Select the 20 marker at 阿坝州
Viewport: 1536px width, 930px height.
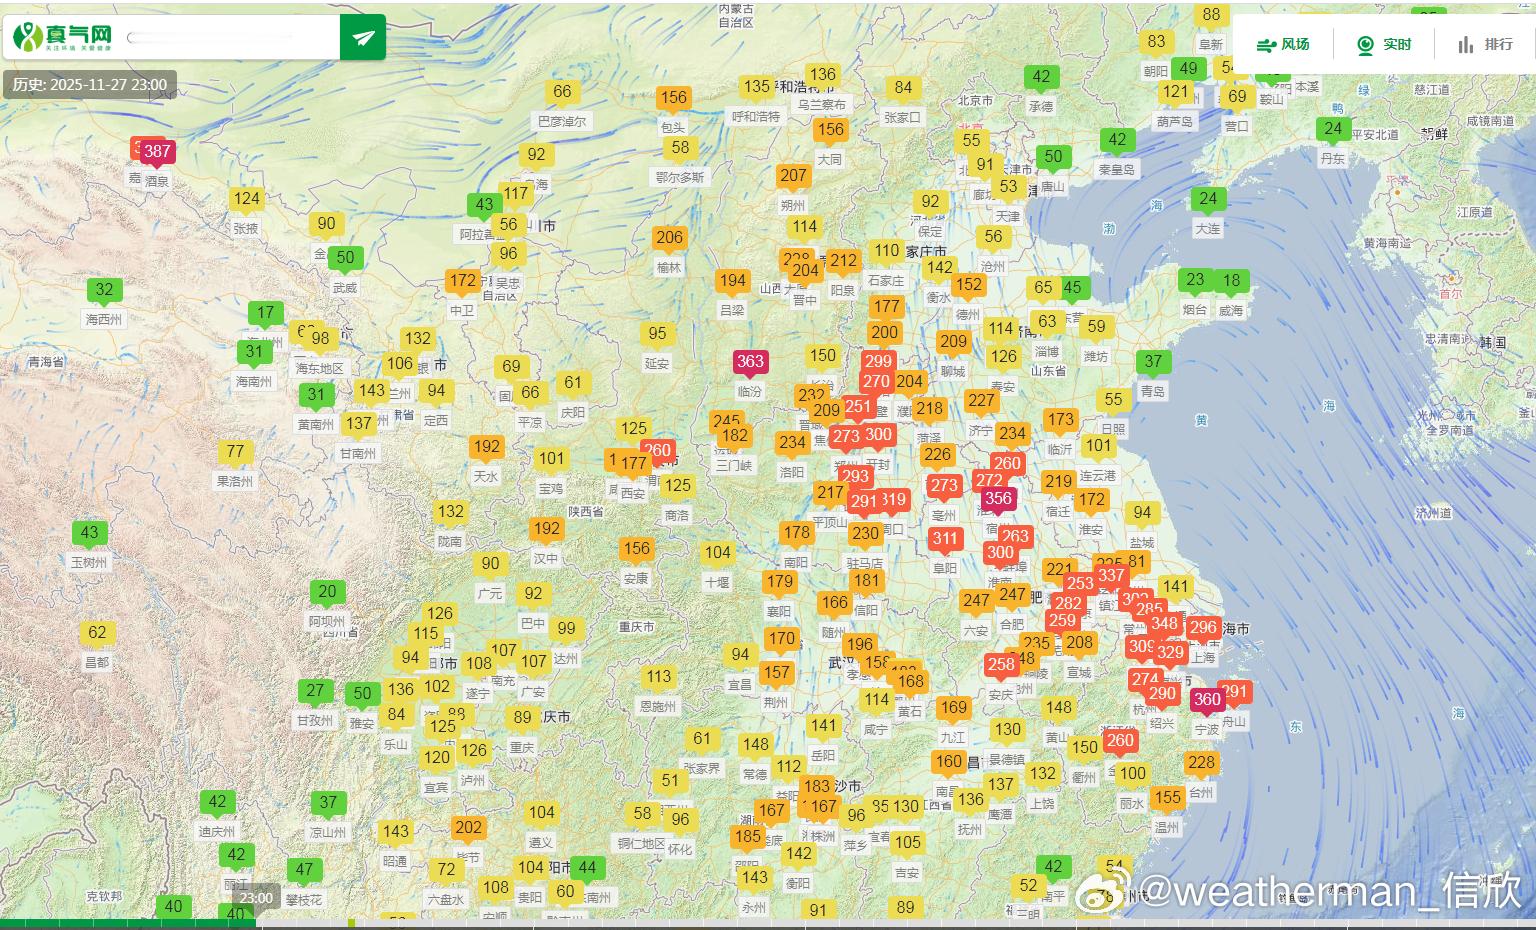328,592
